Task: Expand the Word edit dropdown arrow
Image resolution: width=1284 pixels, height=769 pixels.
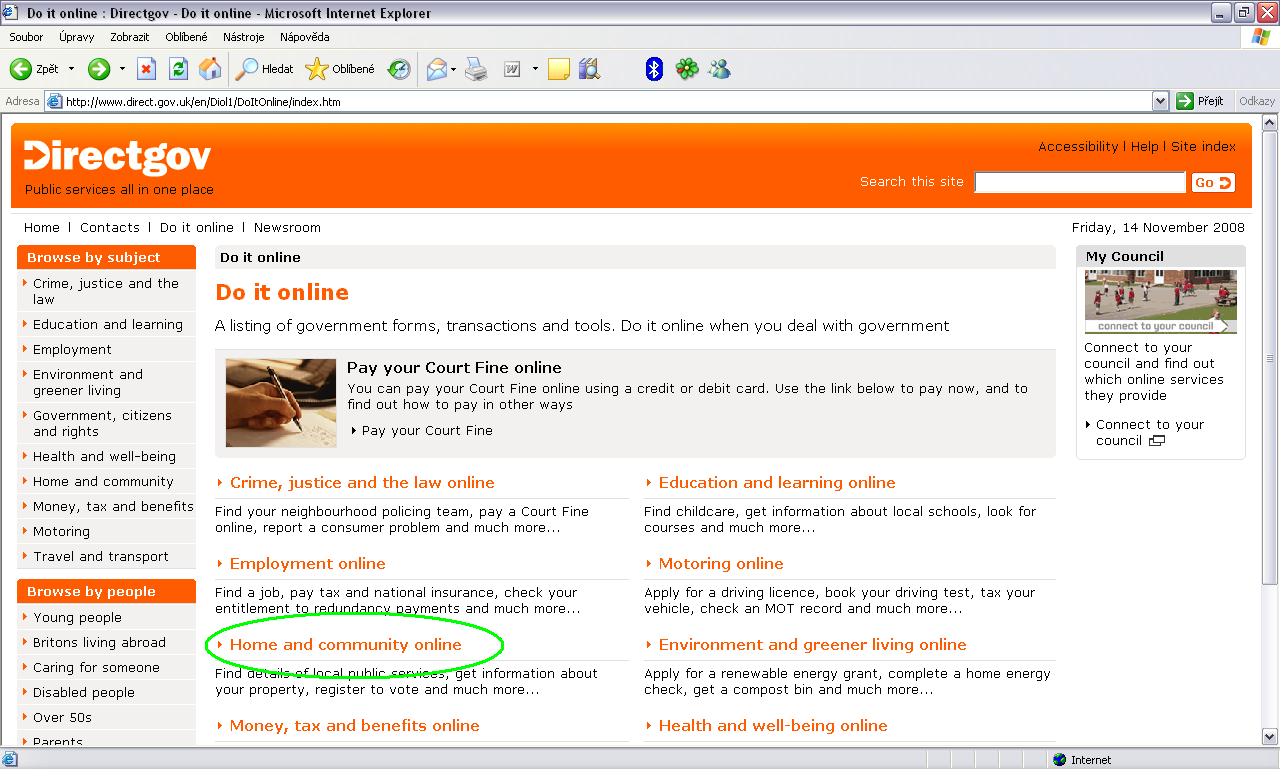Action: [535, 69]
